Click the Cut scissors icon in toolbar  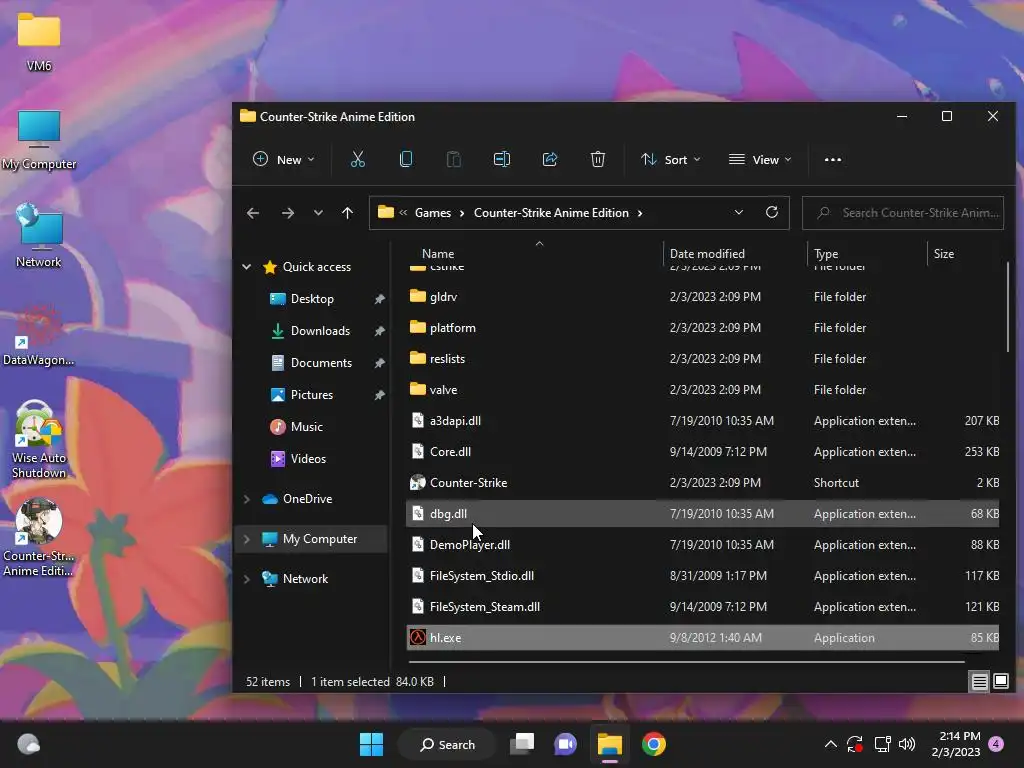(357, 159)
